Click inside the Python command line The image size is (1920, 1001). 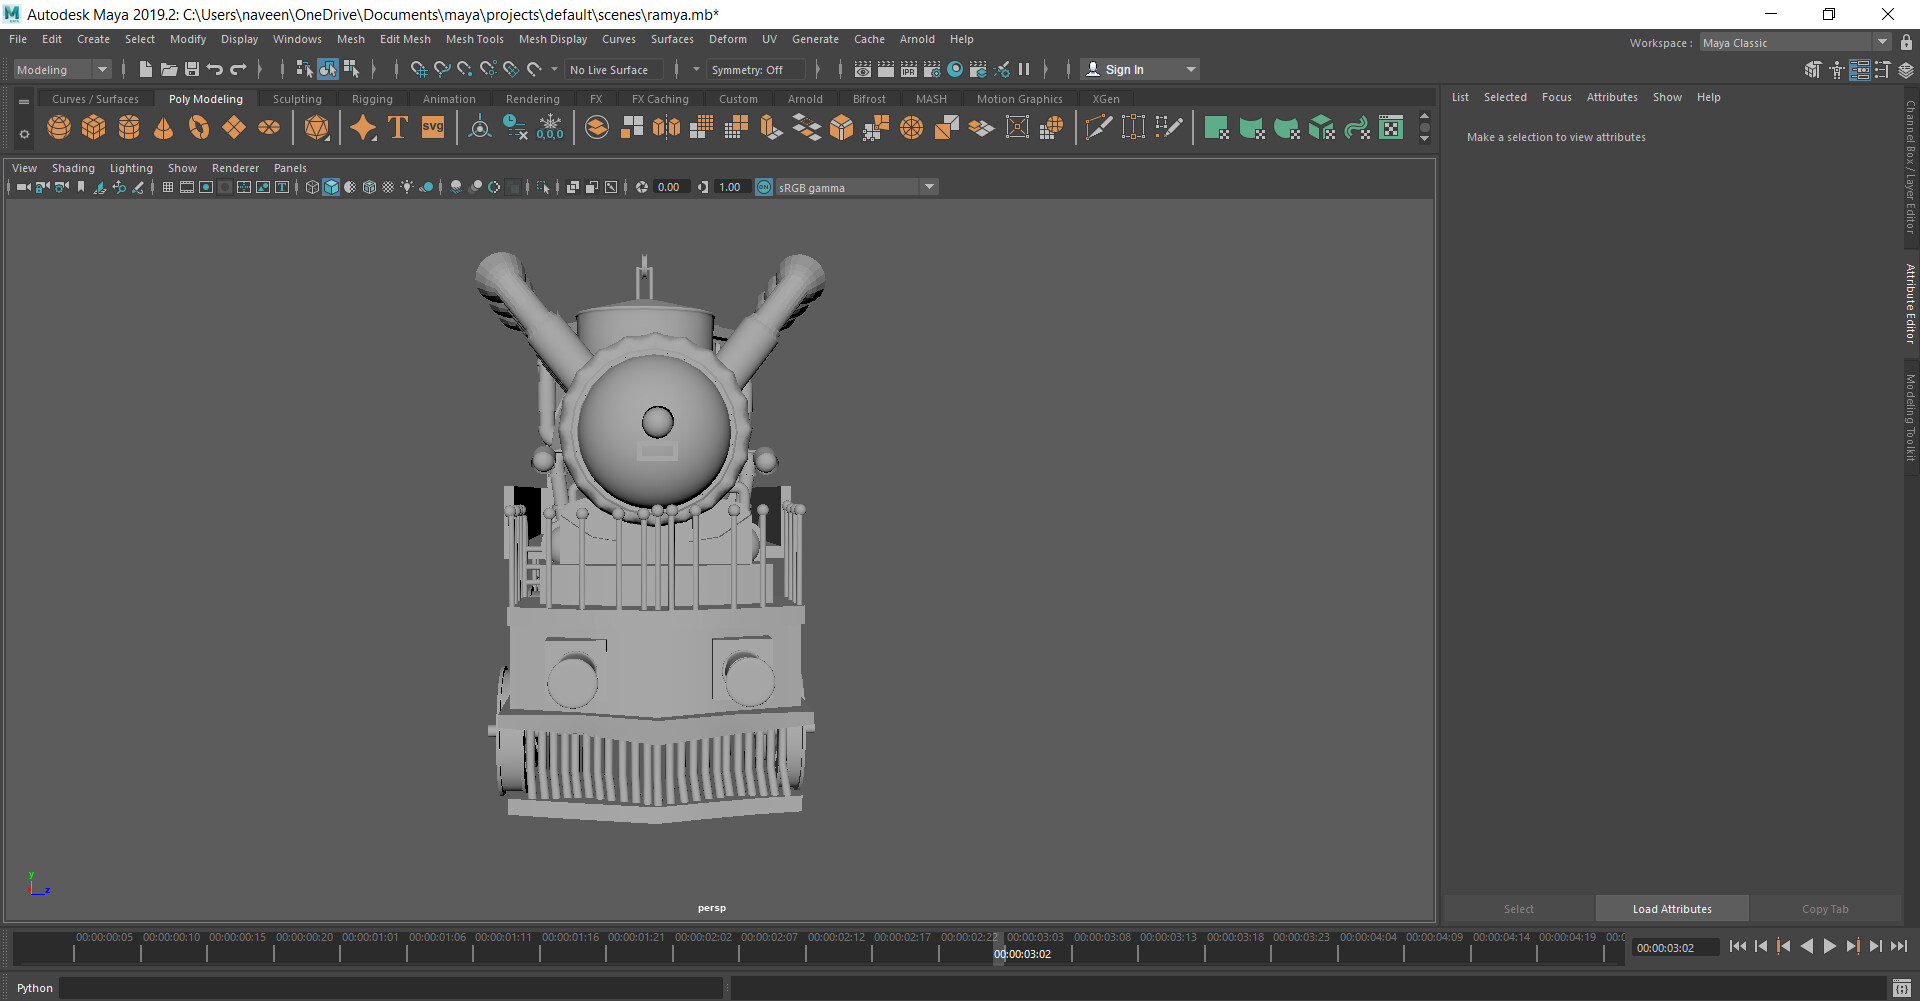point(400,988)
